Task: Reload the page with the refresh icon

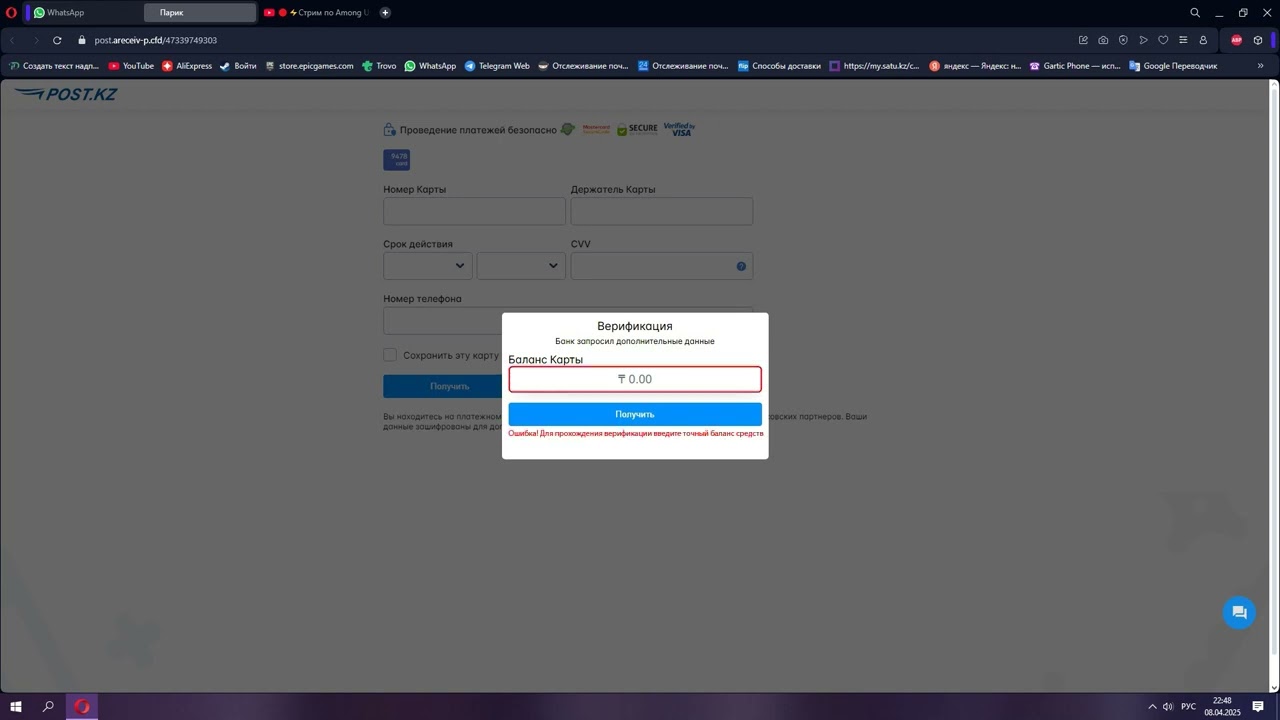Action: tap(57, 40)
